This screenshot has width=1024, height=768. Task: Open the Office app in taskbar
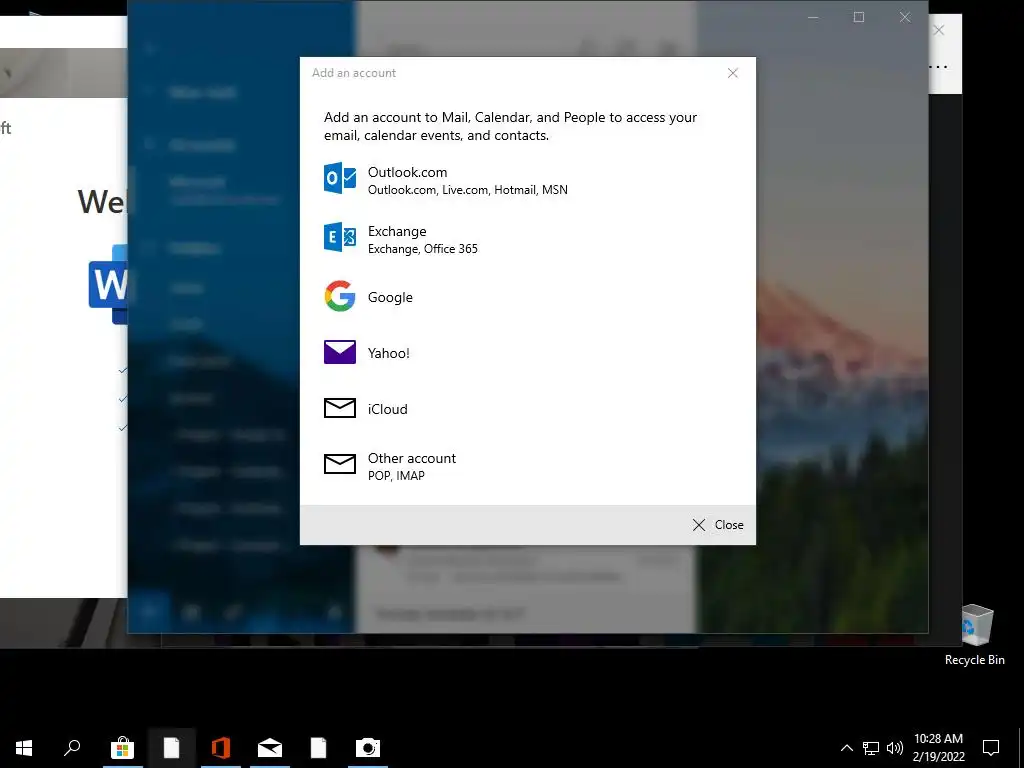pyautogui.click(x=221, y=748)
